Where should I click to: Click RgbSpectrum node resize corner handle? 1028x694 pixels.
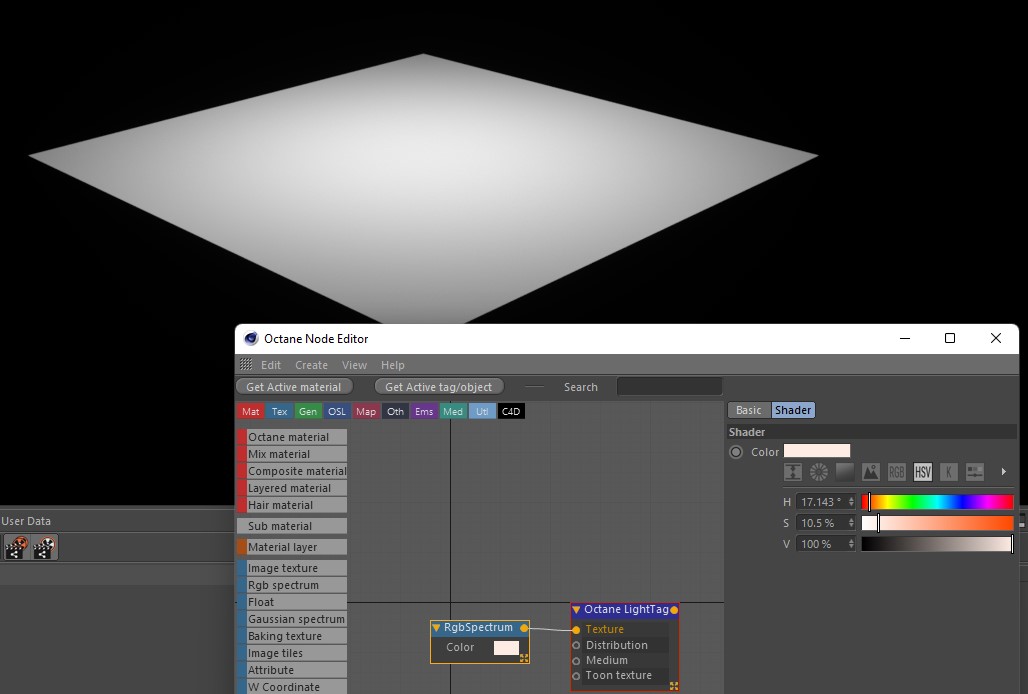(x=524, y=658)
